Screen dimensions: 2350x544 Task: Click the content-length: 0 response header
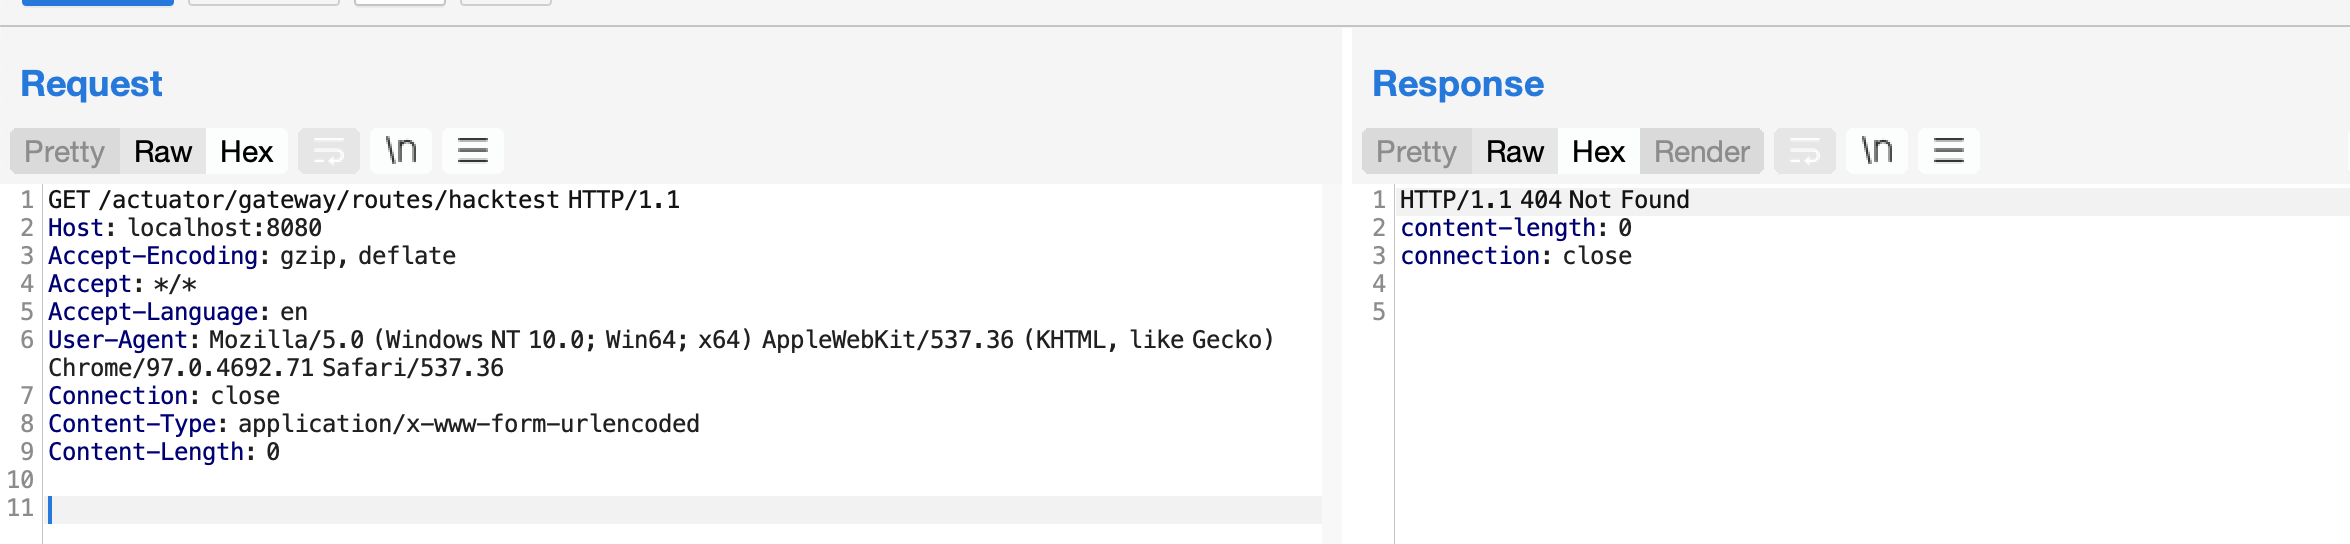pos(1516,228)
